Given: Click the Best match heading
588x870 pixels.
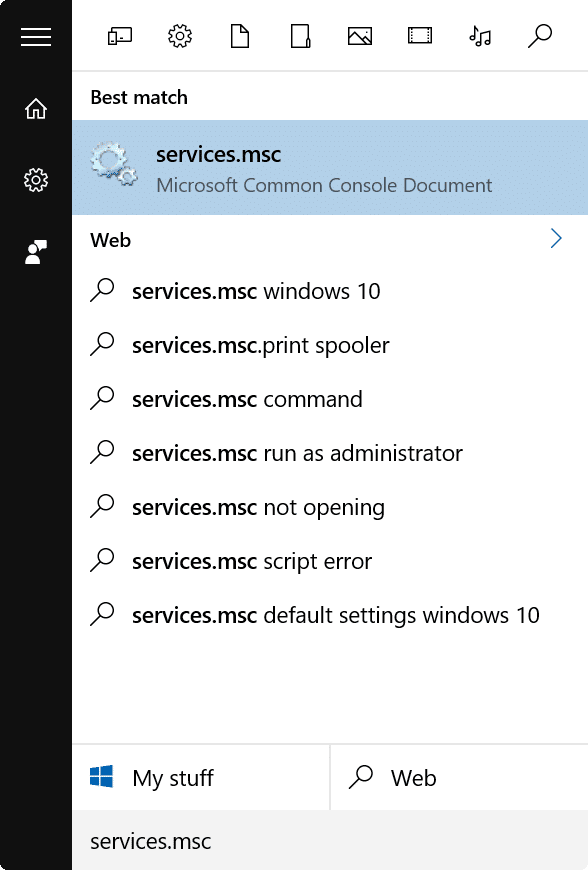Looking at the screenshot, I should 139,98.
